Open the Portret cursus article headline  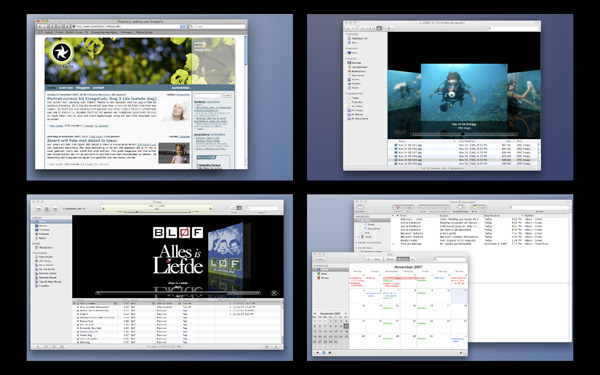[x=102, y=99]
